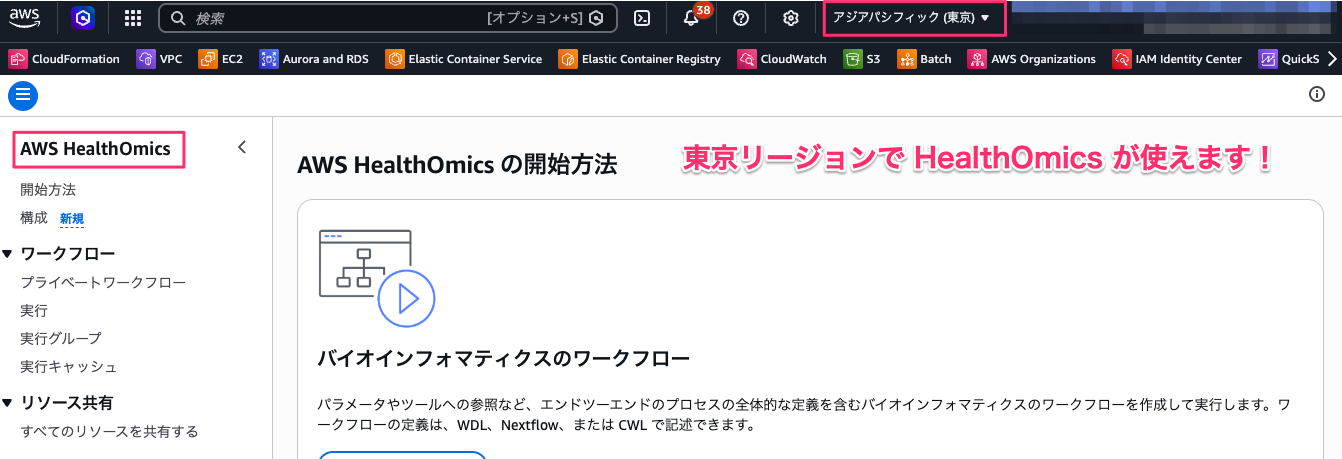
Task: Open the AWS HealthOmics navigation title link
Action: 96,149
